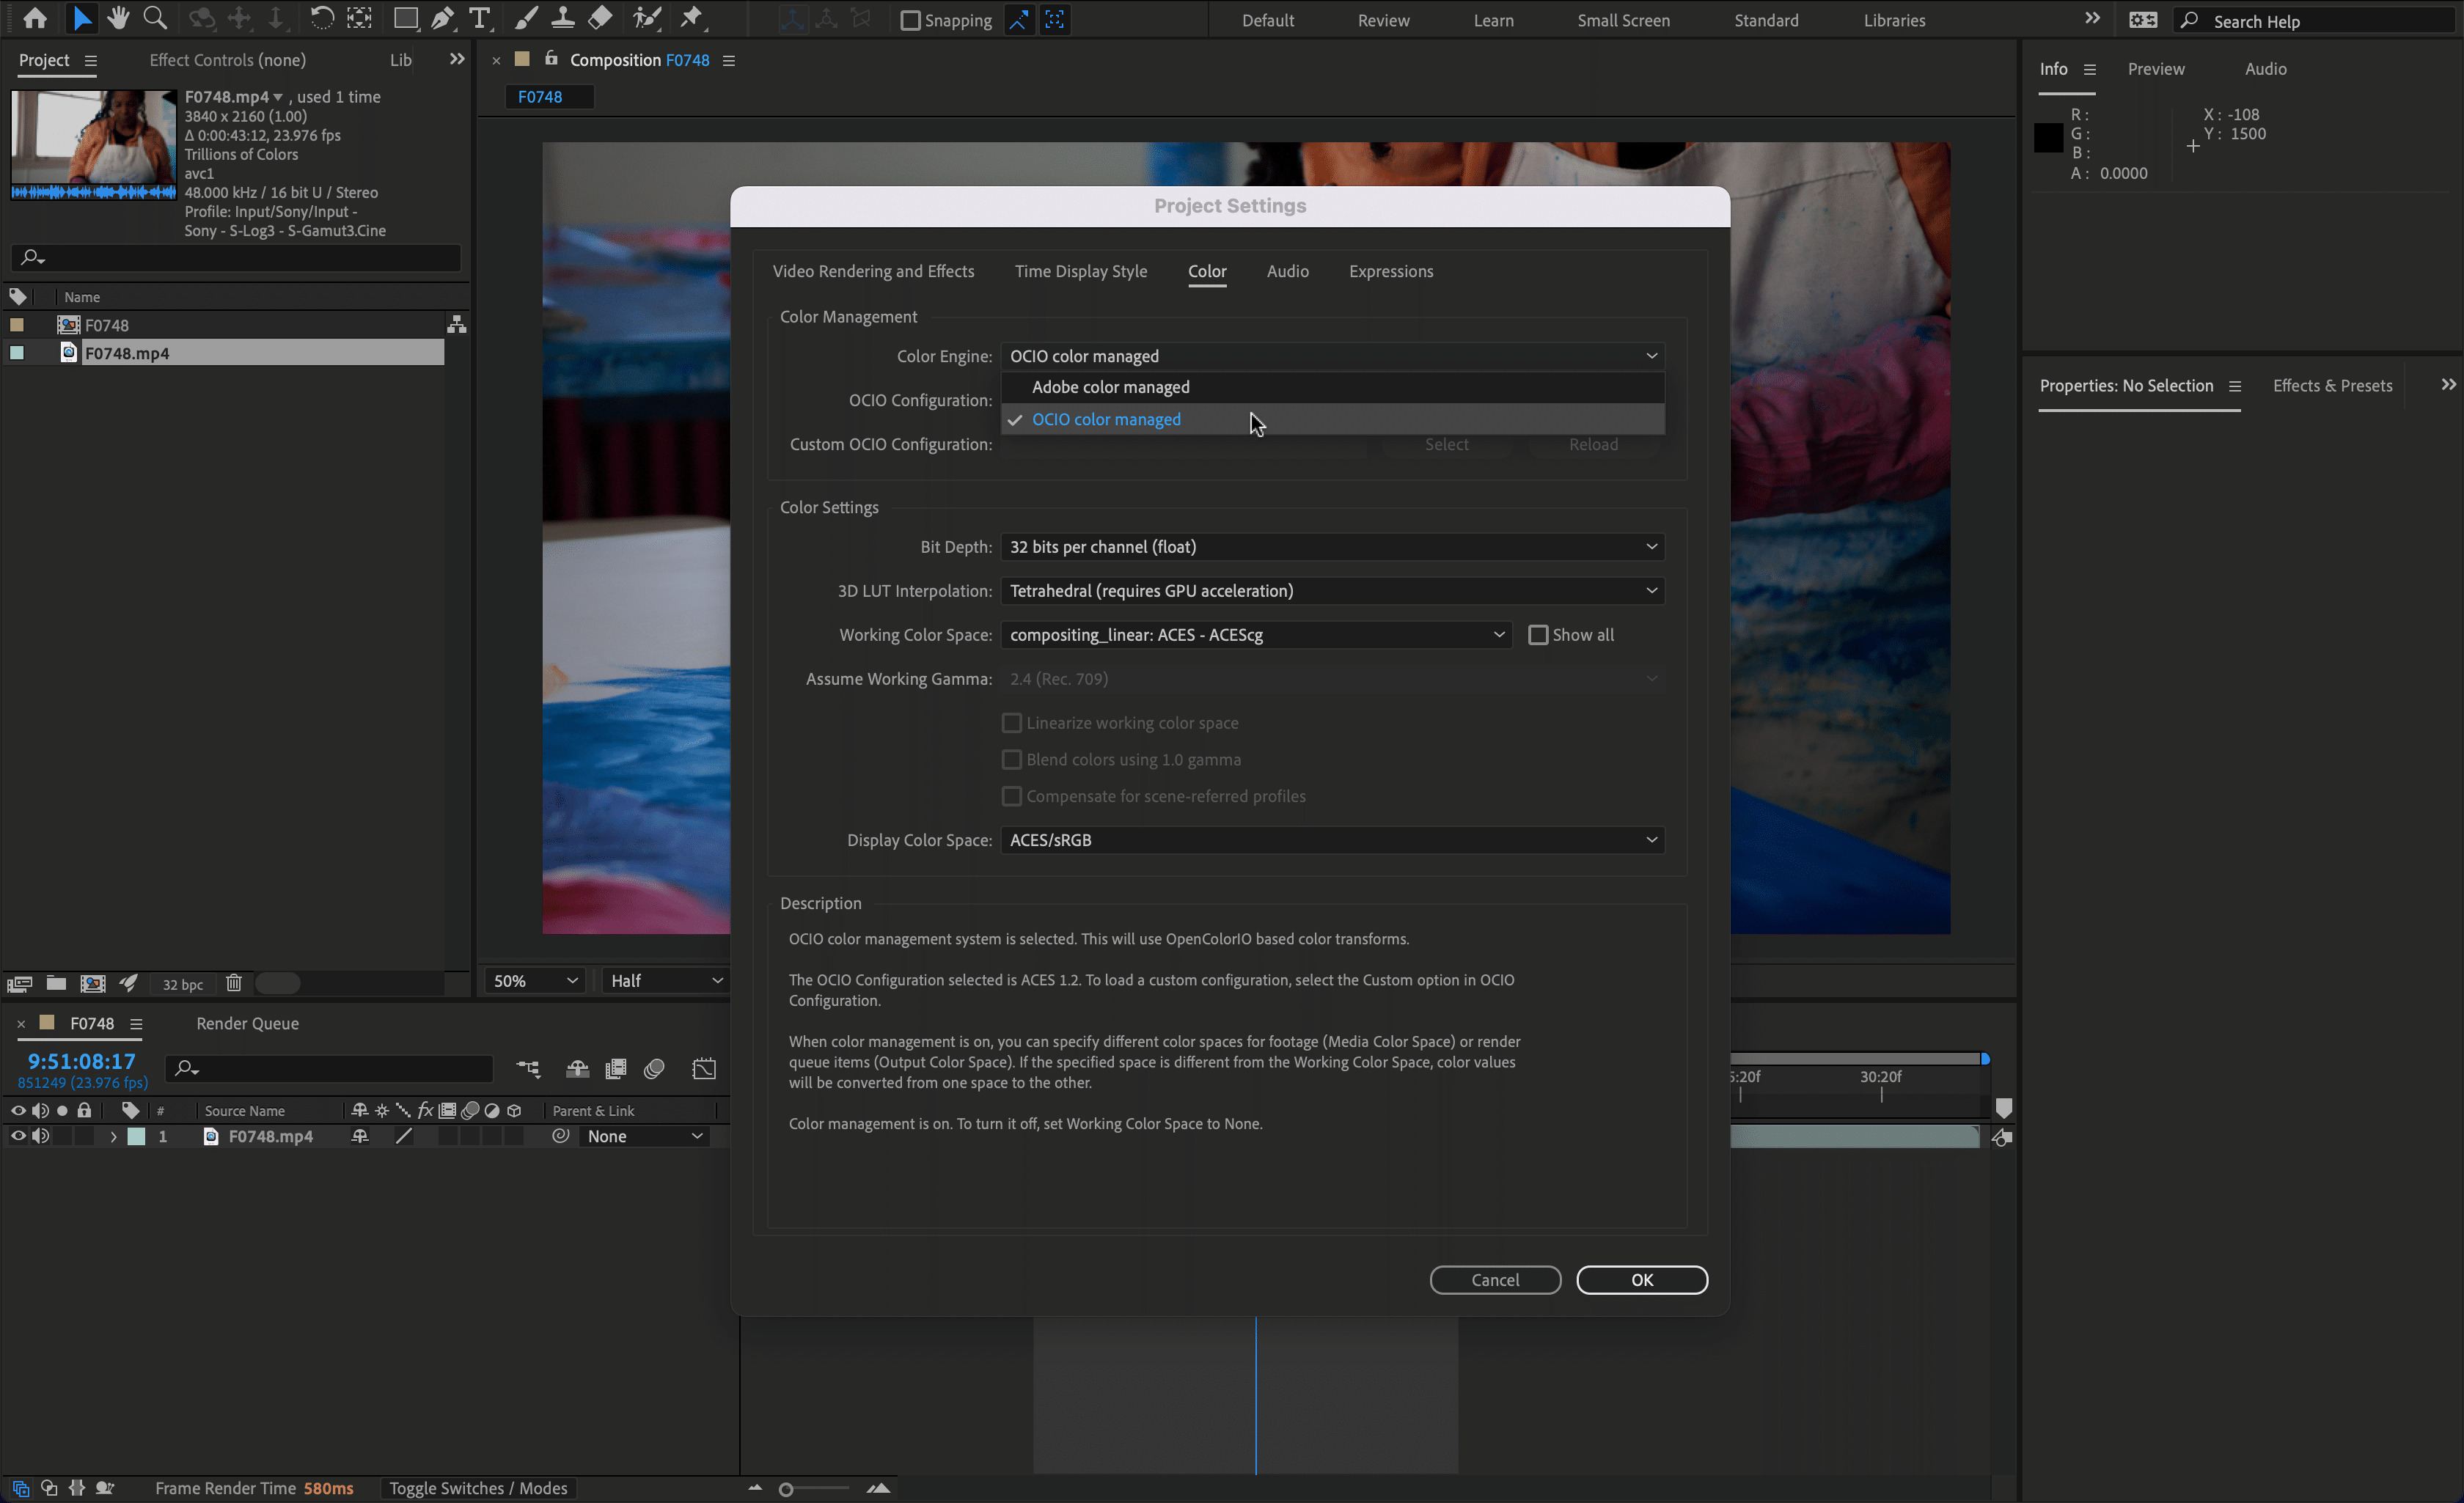Click the trash delete icon in Project panel
This screenshot has width=2464, height=1503.
(x=234, y=983)
